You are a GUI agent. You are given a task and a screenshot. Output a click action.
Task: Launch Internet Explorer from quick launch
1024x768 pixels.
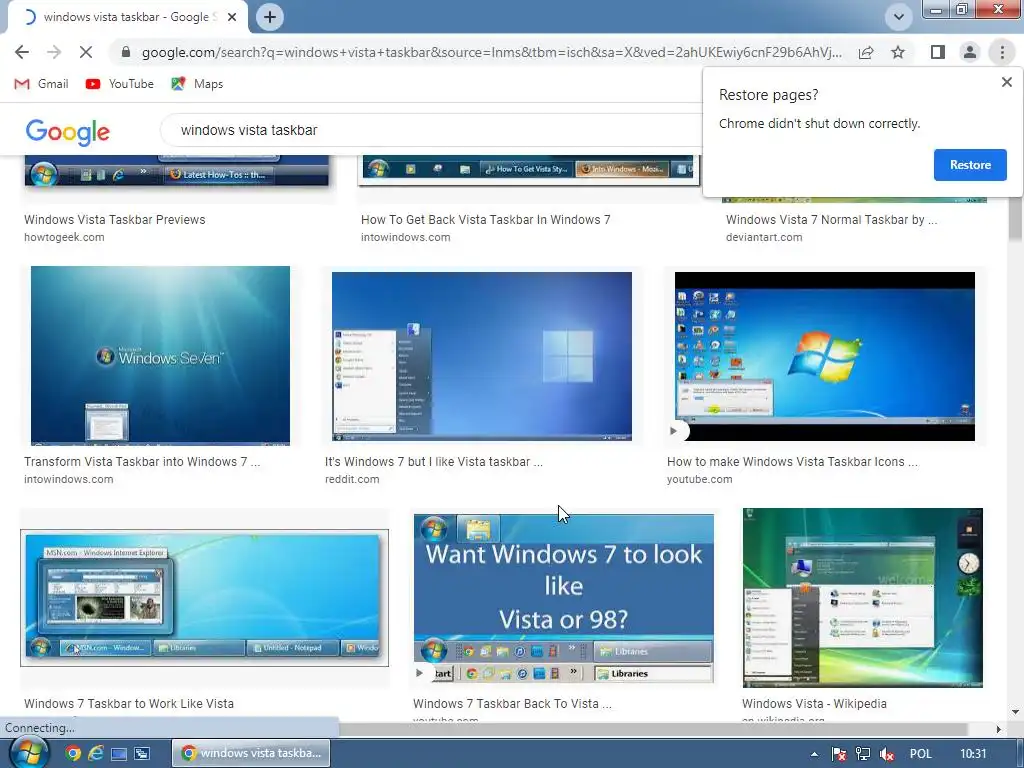coord(95,754)
